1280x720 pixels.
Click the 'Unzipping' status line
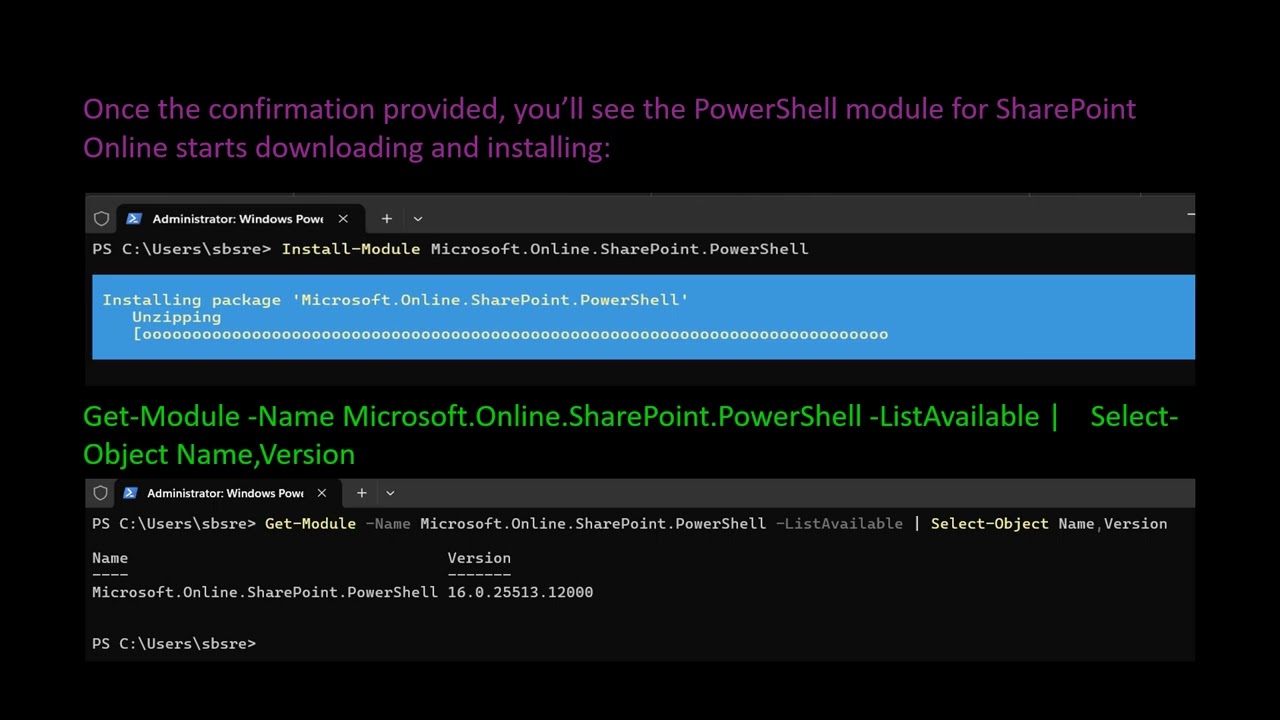[176, 317]
